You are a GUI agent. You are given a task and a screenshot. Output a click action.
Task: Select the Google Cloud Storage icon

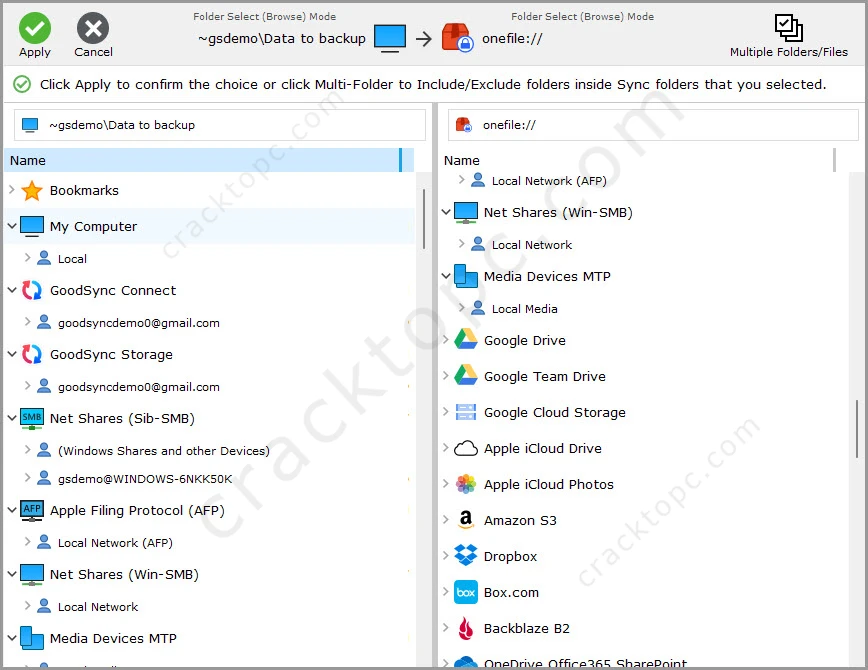464,412
